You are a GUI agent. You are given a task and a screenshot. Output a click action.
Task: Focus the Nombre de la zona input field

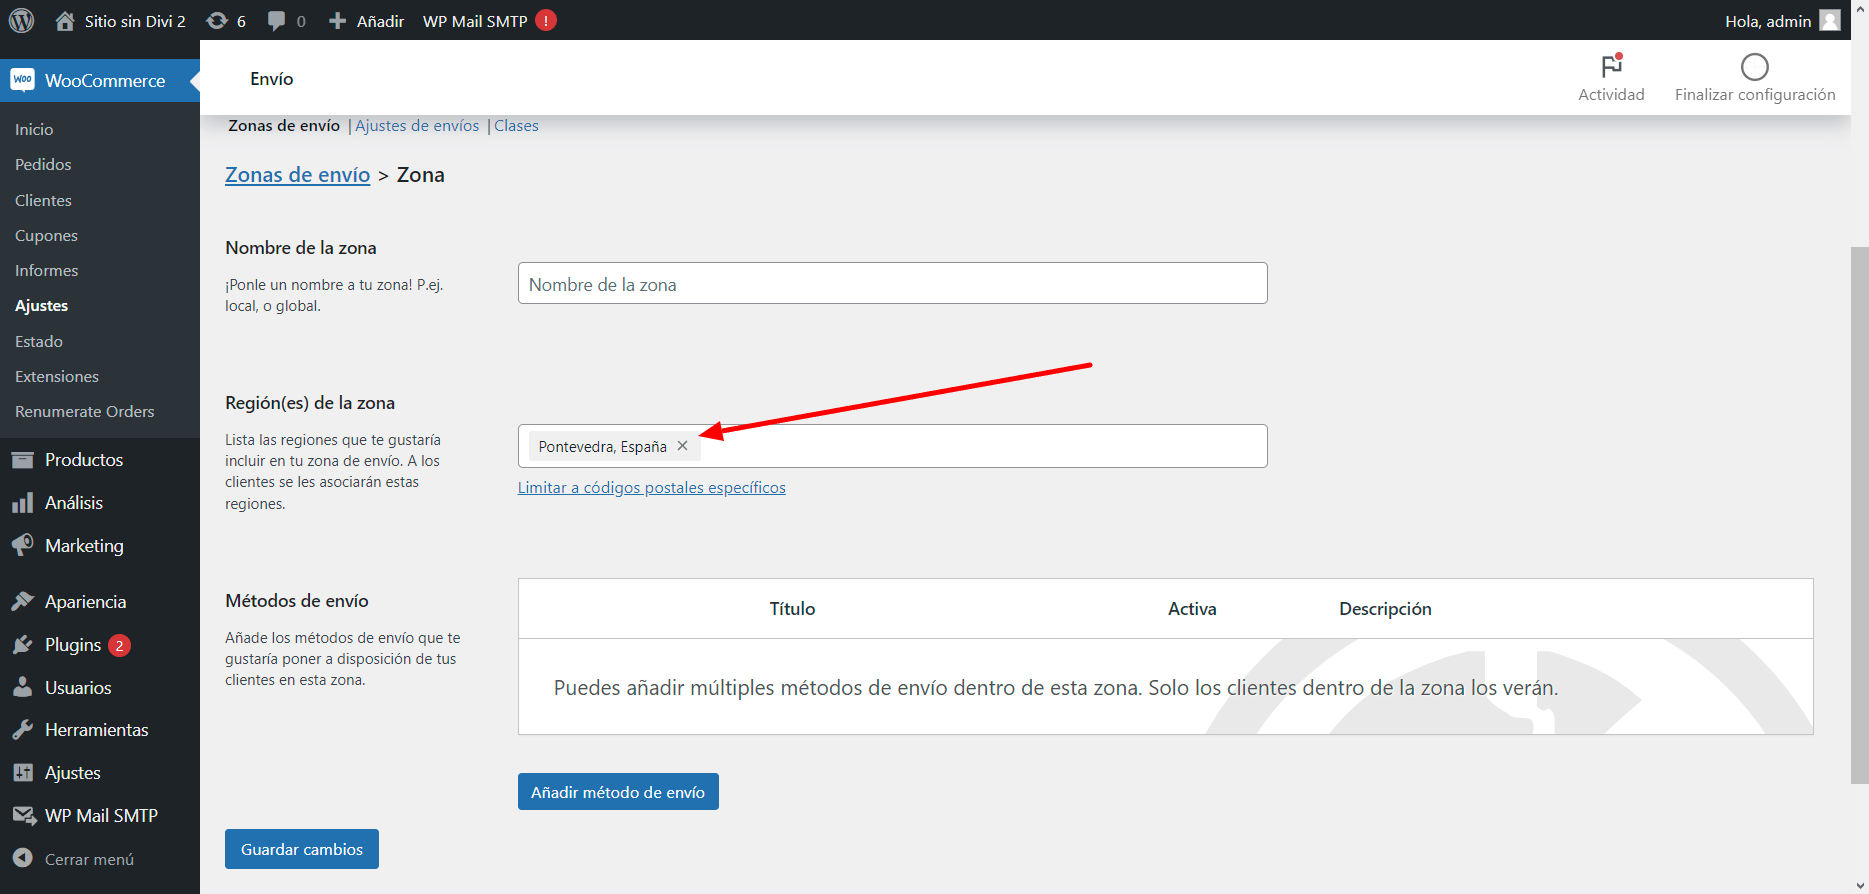[x=893, y=283]
